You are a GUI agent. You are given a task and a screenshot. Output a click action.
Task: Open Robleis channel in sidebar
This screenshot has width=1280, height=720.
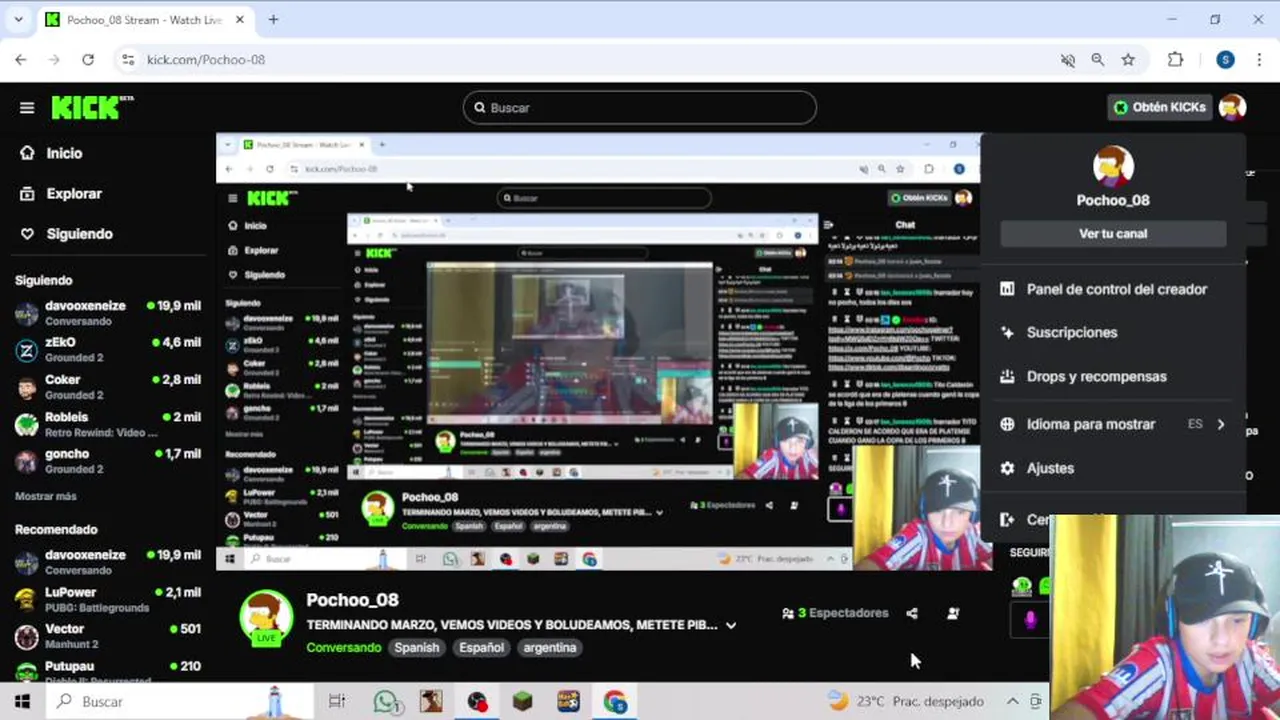tap(108, 424)
